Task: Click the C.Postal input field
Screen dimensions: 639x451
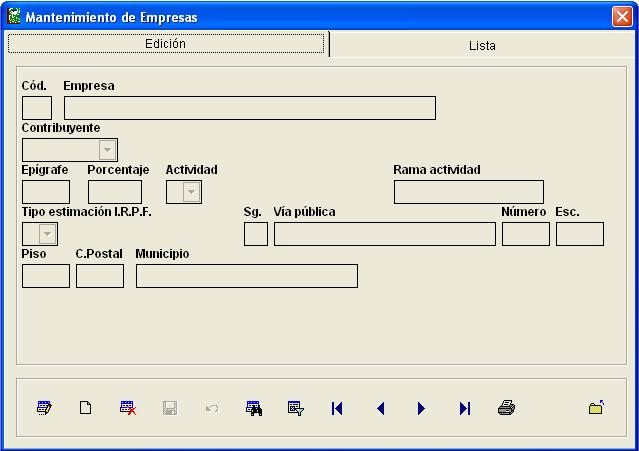Action: pyautogui.click(x=100, y=276)
